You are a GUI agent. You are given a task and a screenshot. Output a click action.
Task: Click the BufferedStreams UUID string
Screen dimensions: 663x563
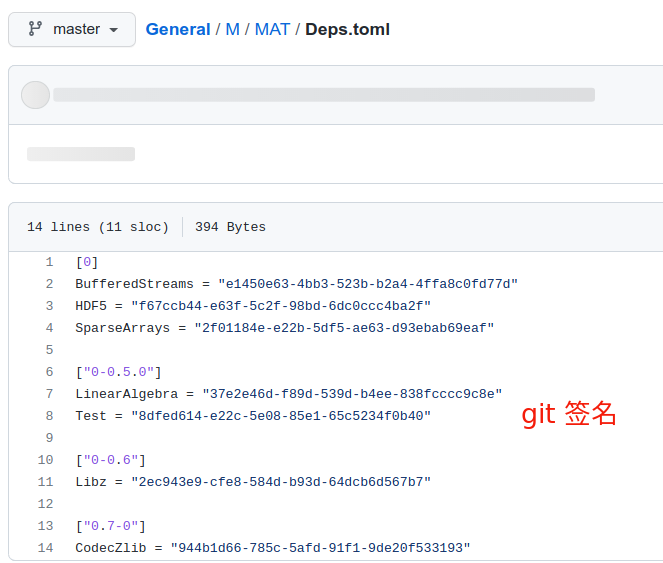coord(368,284)
